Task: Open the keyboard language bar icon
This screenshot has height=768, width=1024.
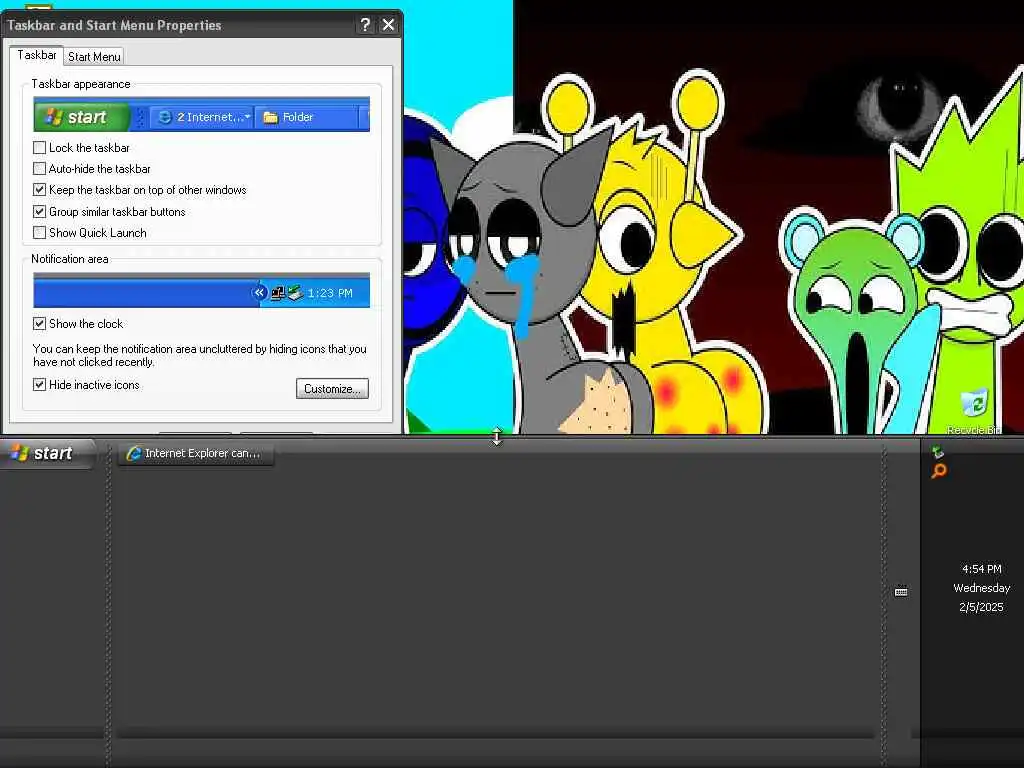Action: 901,592
